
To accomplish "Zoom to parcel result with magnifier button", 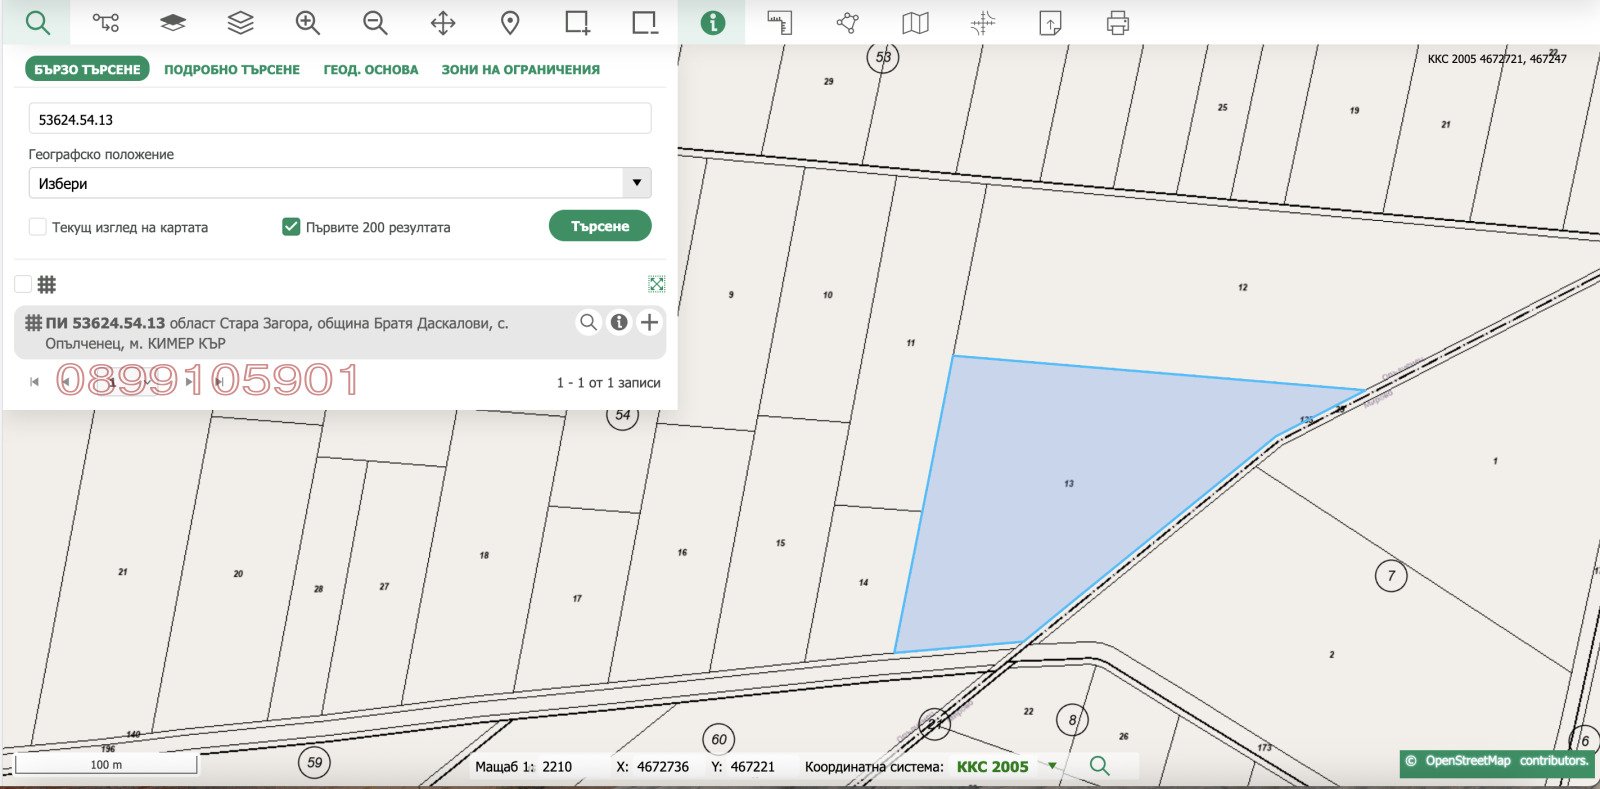I will click(589, 322).
